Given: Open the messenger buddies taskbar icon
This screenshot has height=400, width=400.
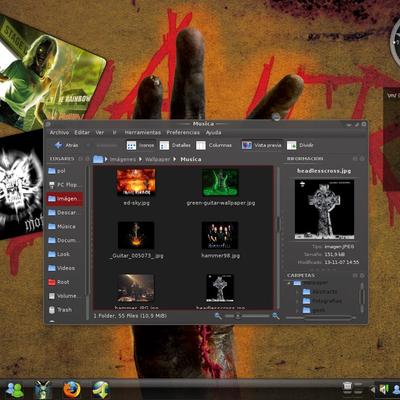Looking at the screenshot, I should pyautogui.click(x=15, y=389).
